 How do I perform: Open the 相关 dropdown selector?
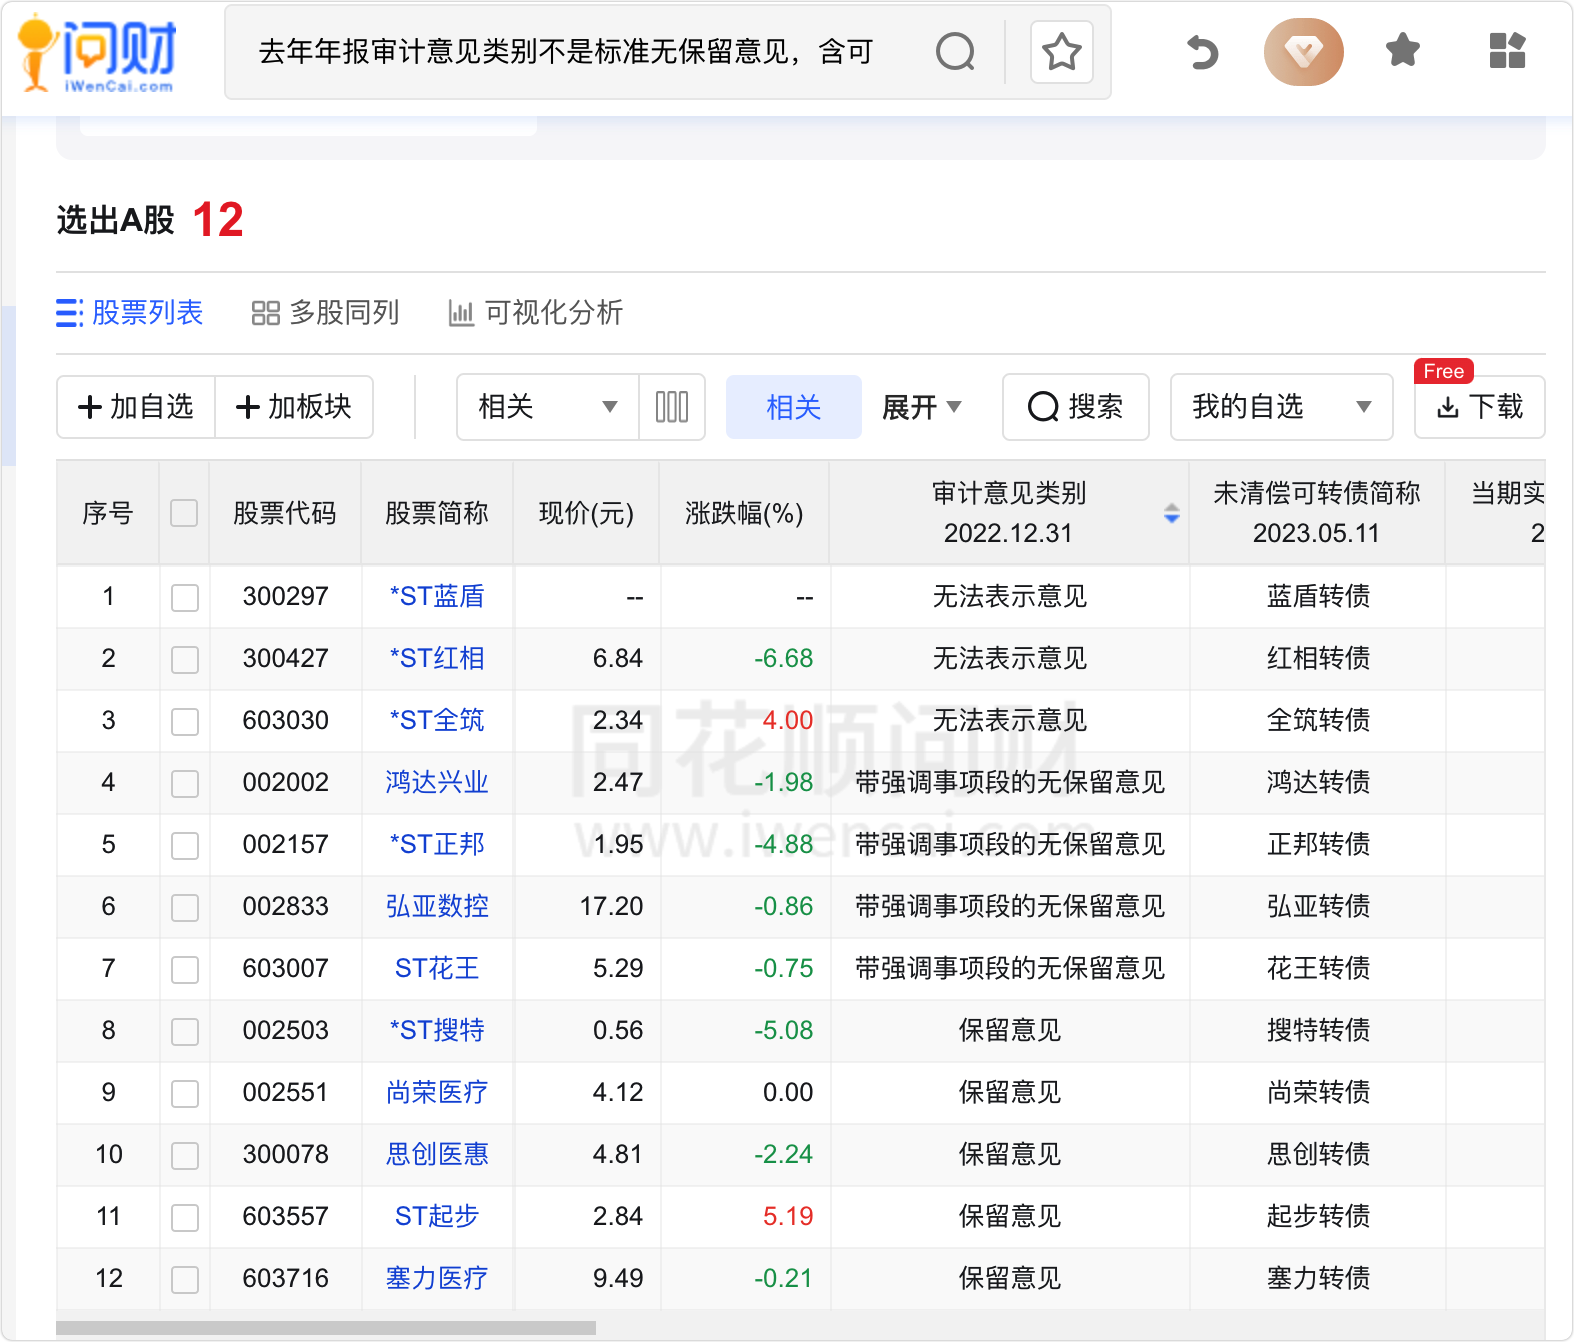[547, 407]
